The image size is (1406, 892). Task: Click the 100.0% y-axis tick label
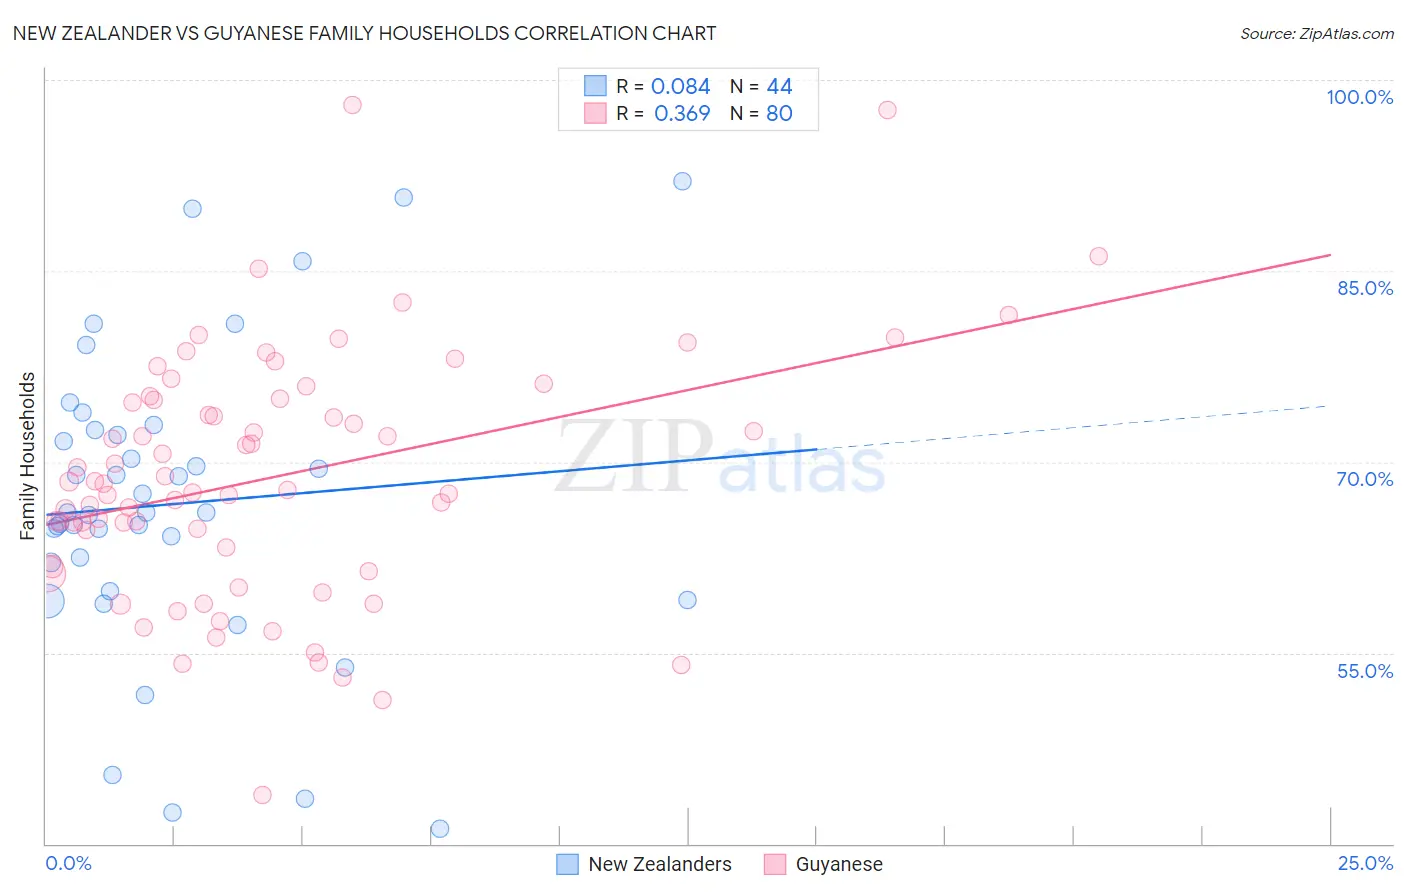(1359, 97)
